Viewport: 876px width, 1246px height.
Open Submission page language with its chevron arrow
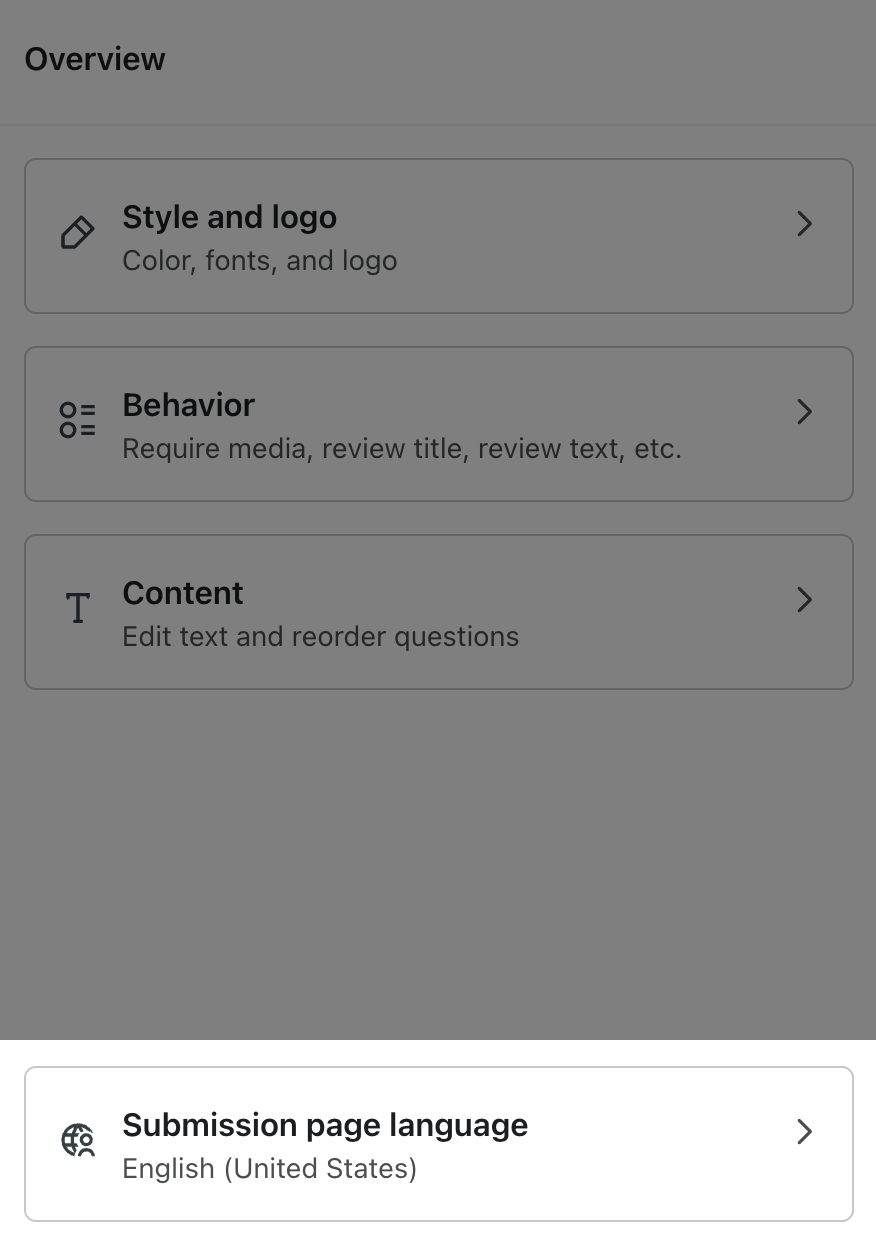[804, 1132]
